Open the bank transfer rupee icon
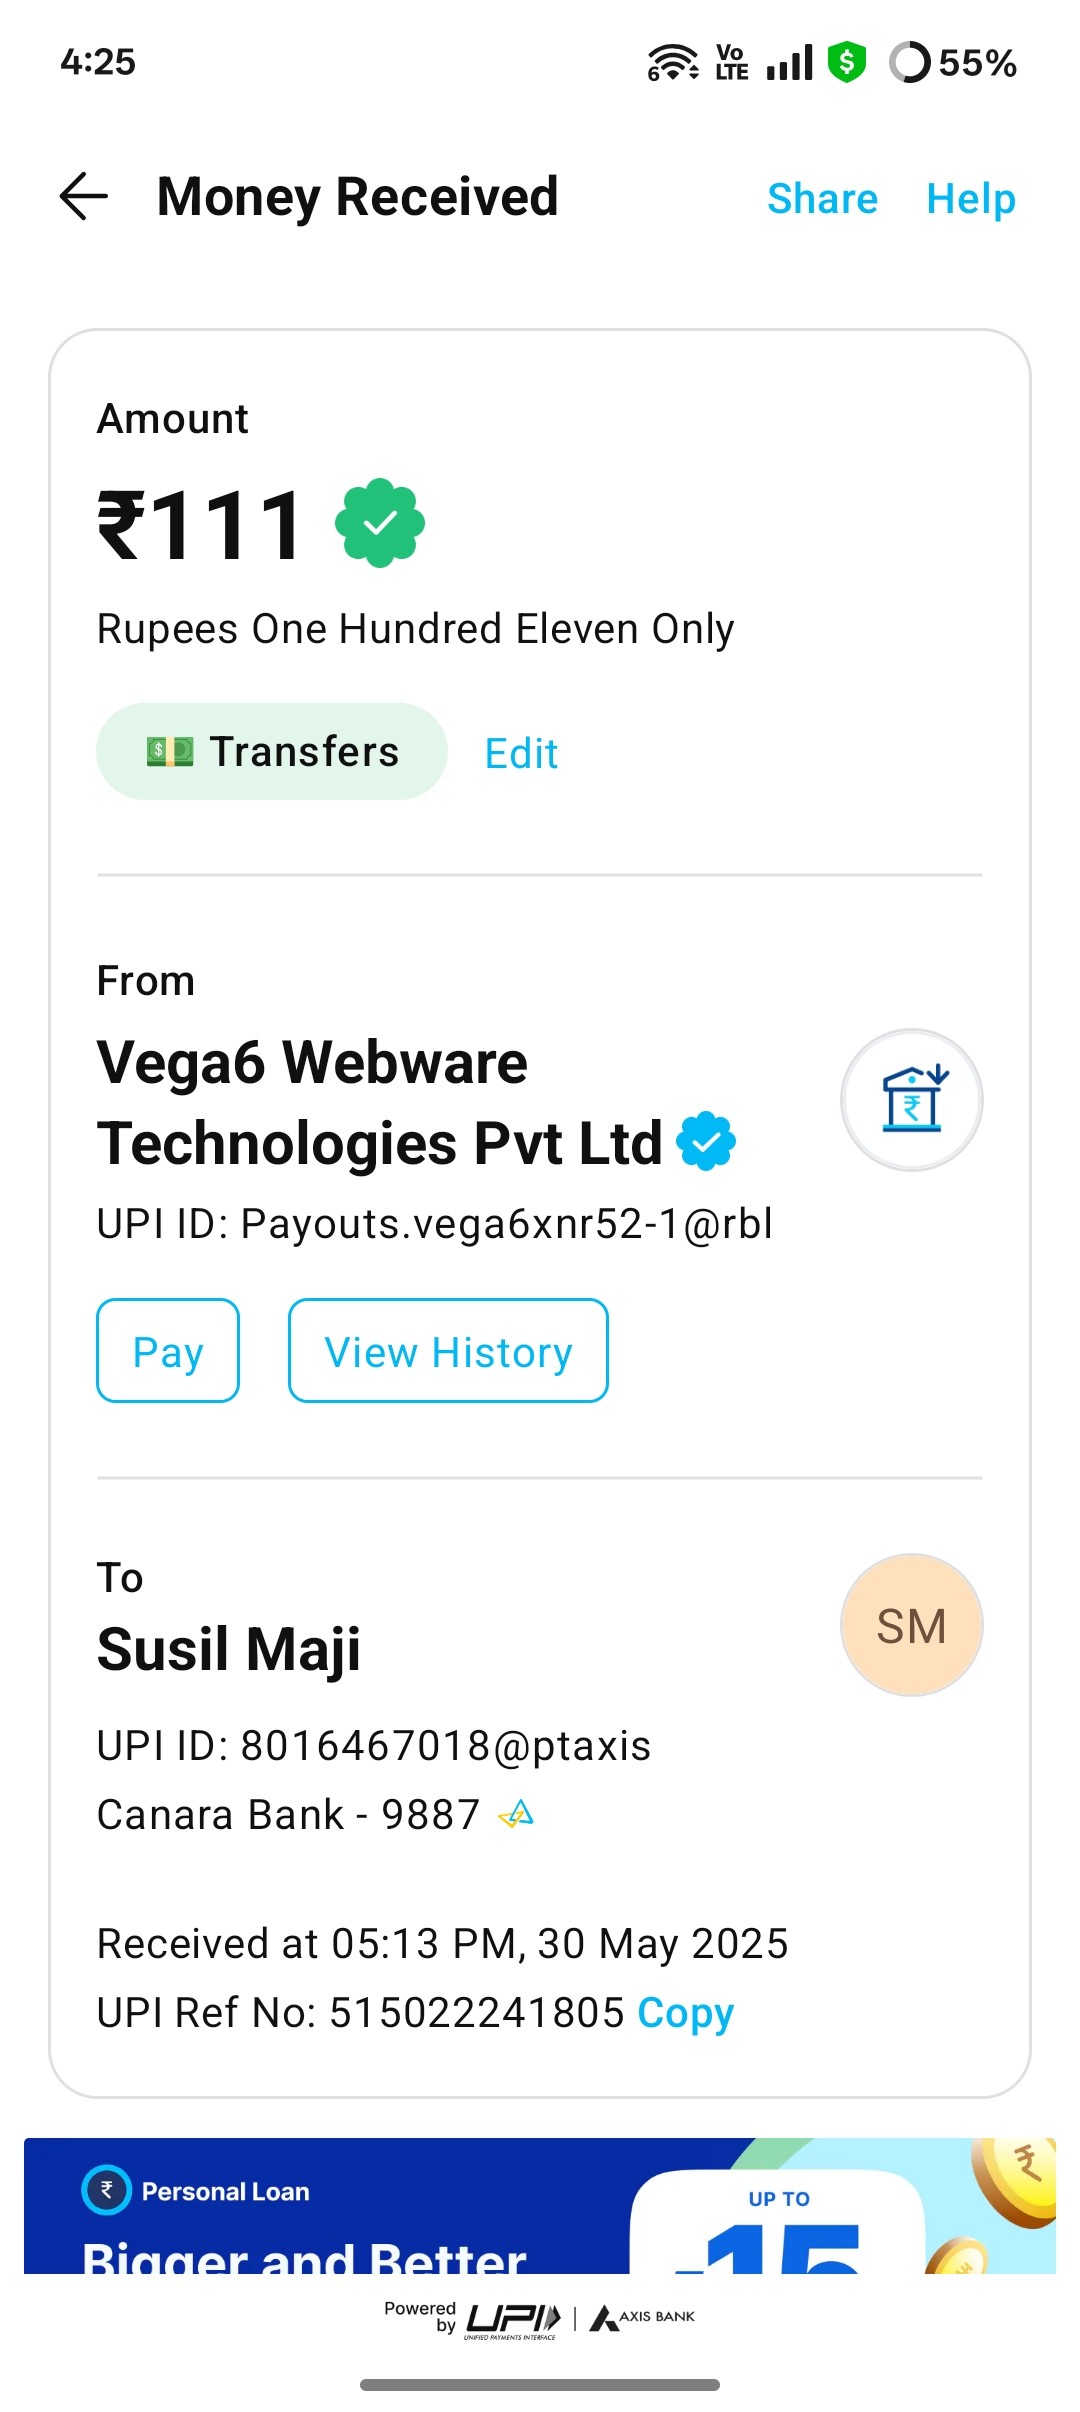This screenshot has height=2412, width=1080. click(912, 1100)
